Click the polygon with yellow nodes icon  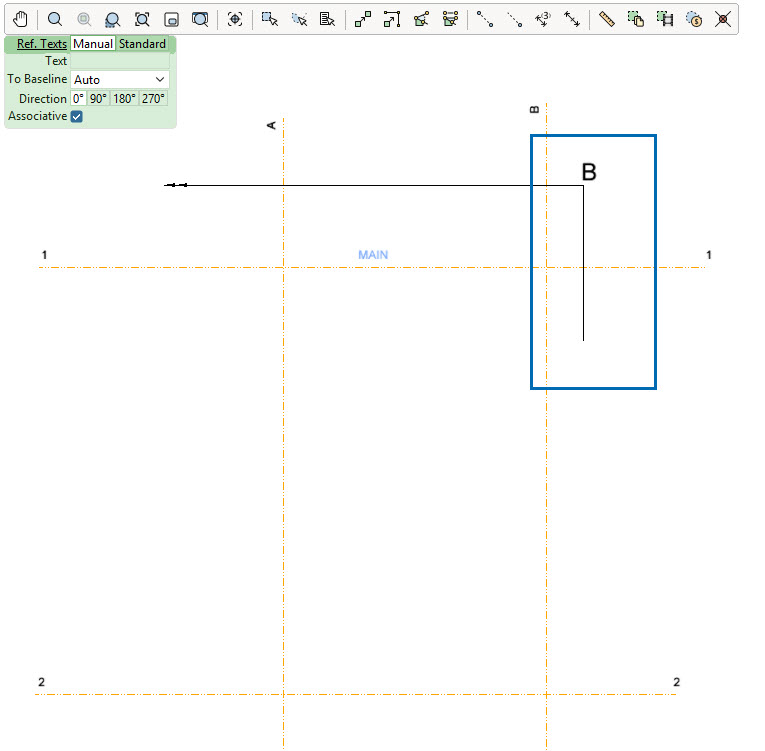click(x=421, y=20)
